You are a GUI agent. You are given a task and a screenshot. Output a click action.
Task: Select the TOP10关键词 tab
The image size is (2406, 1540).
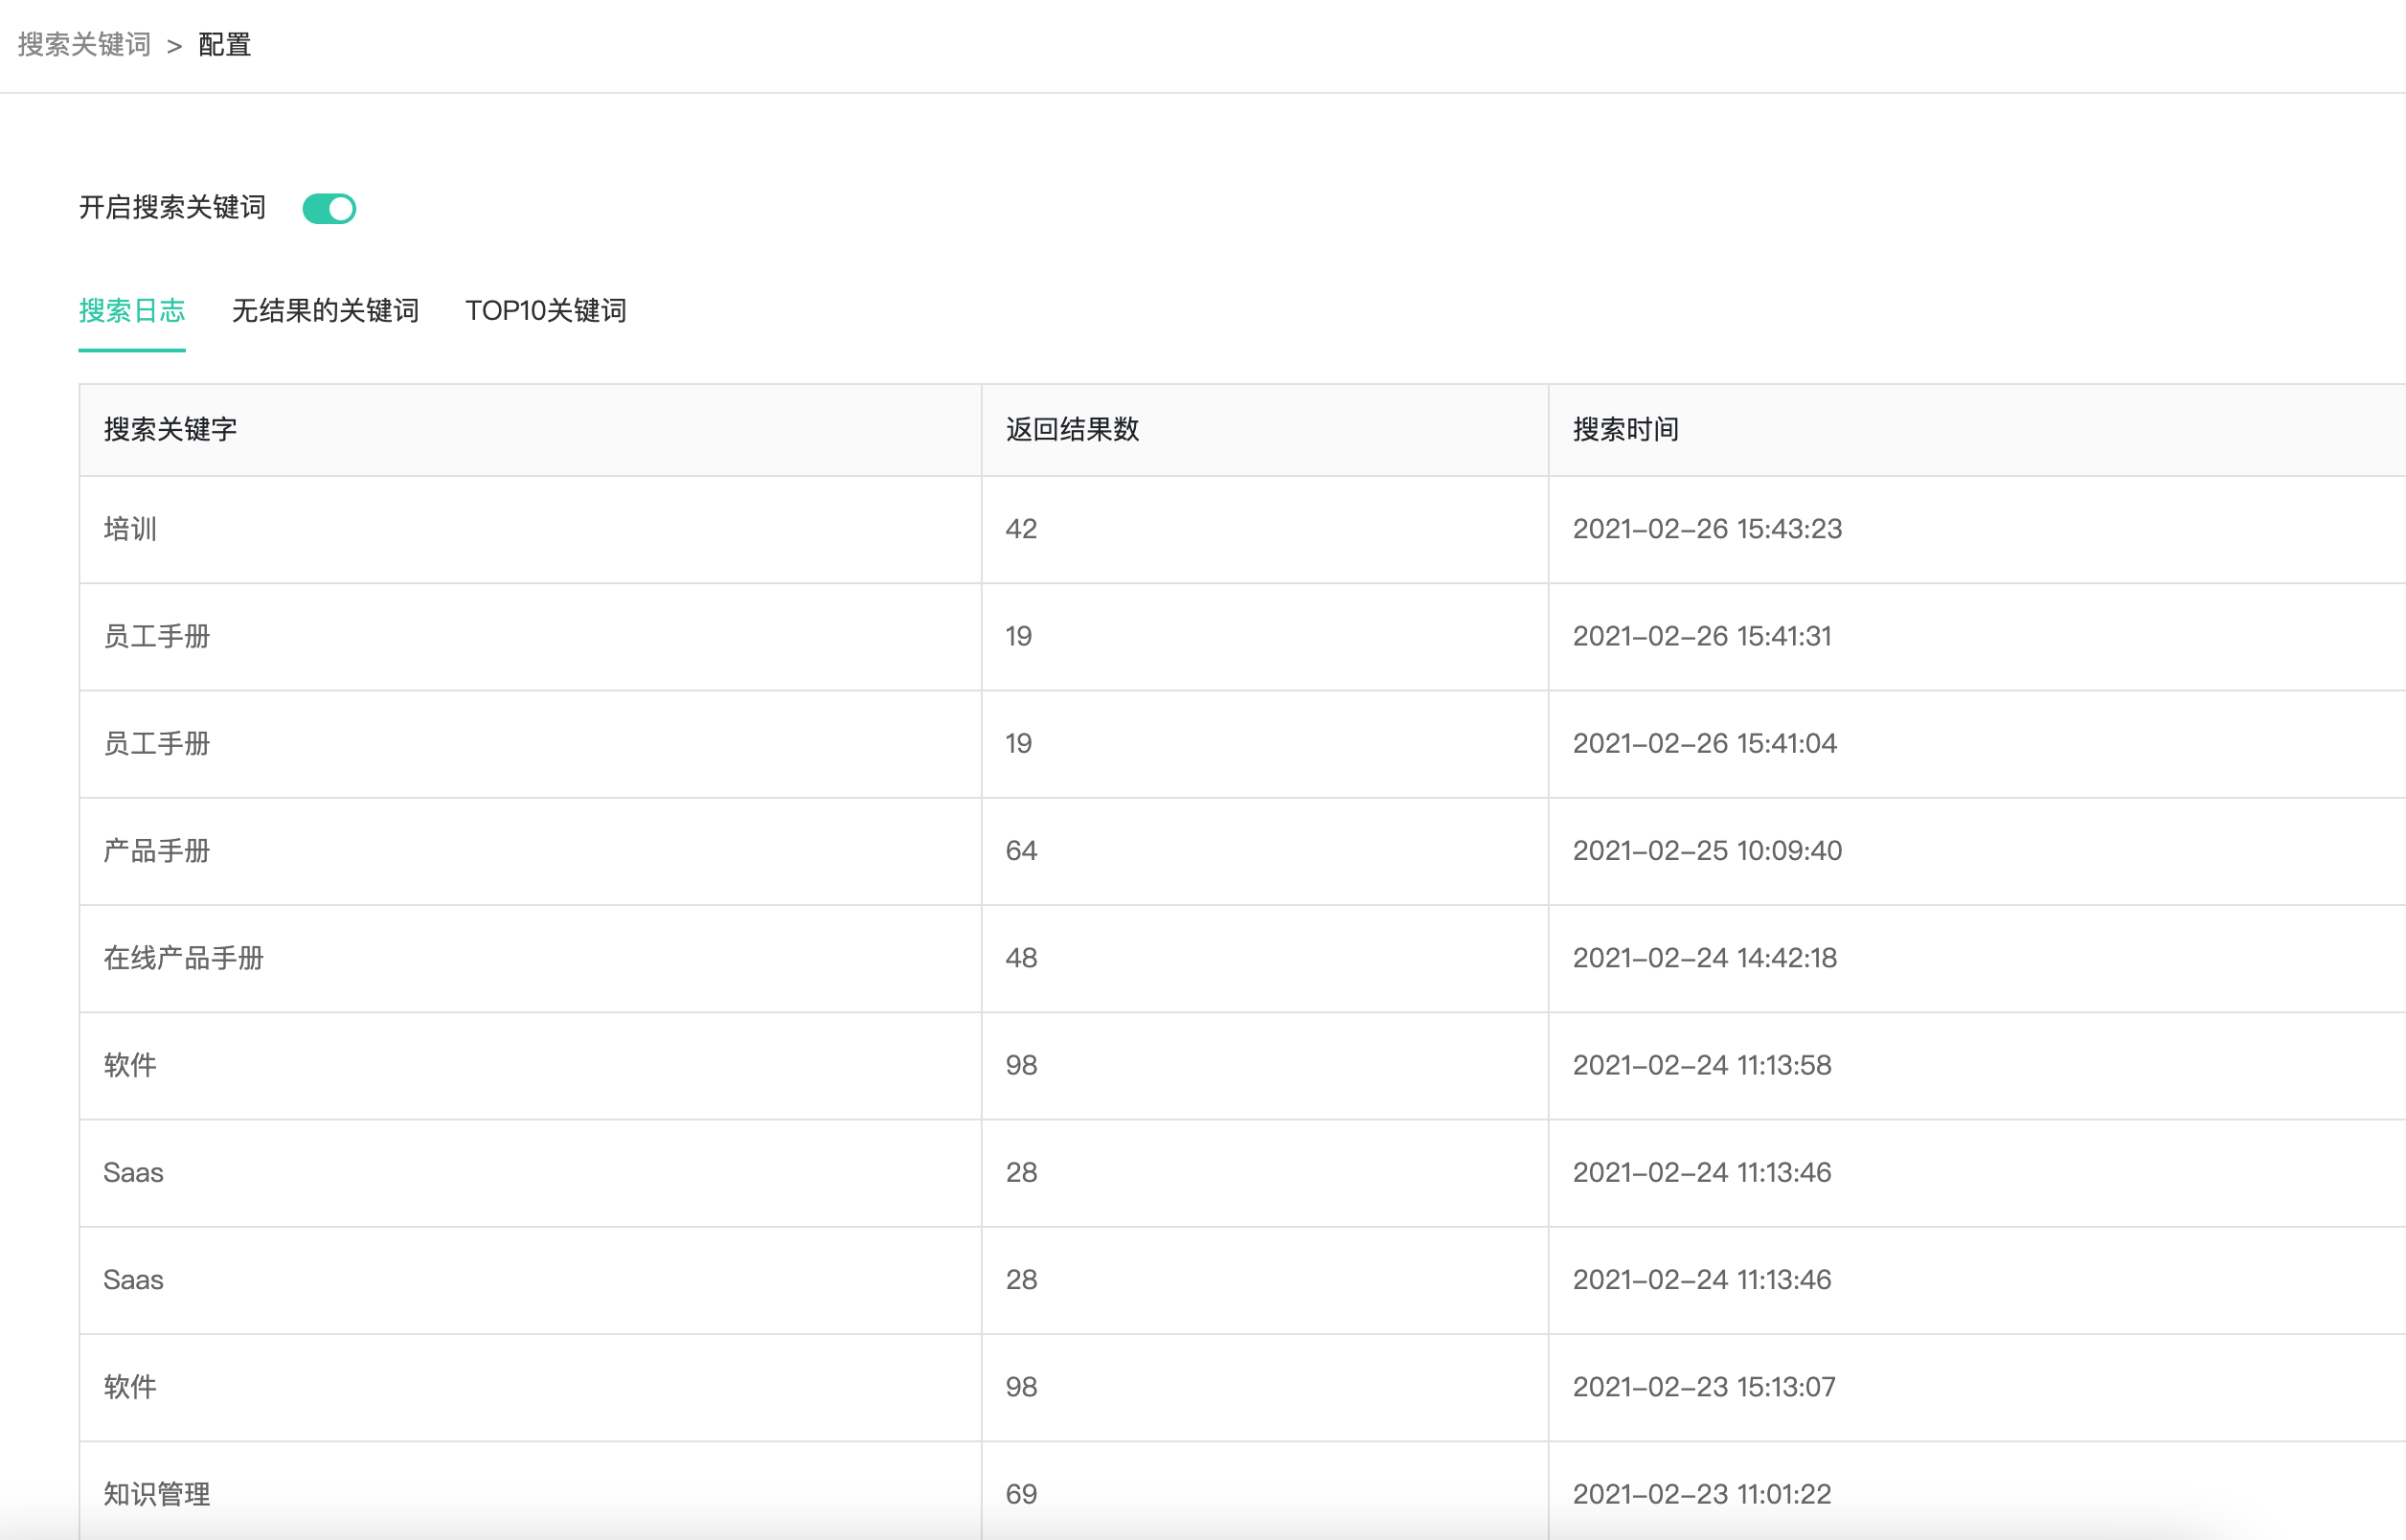tap(545, 311)
